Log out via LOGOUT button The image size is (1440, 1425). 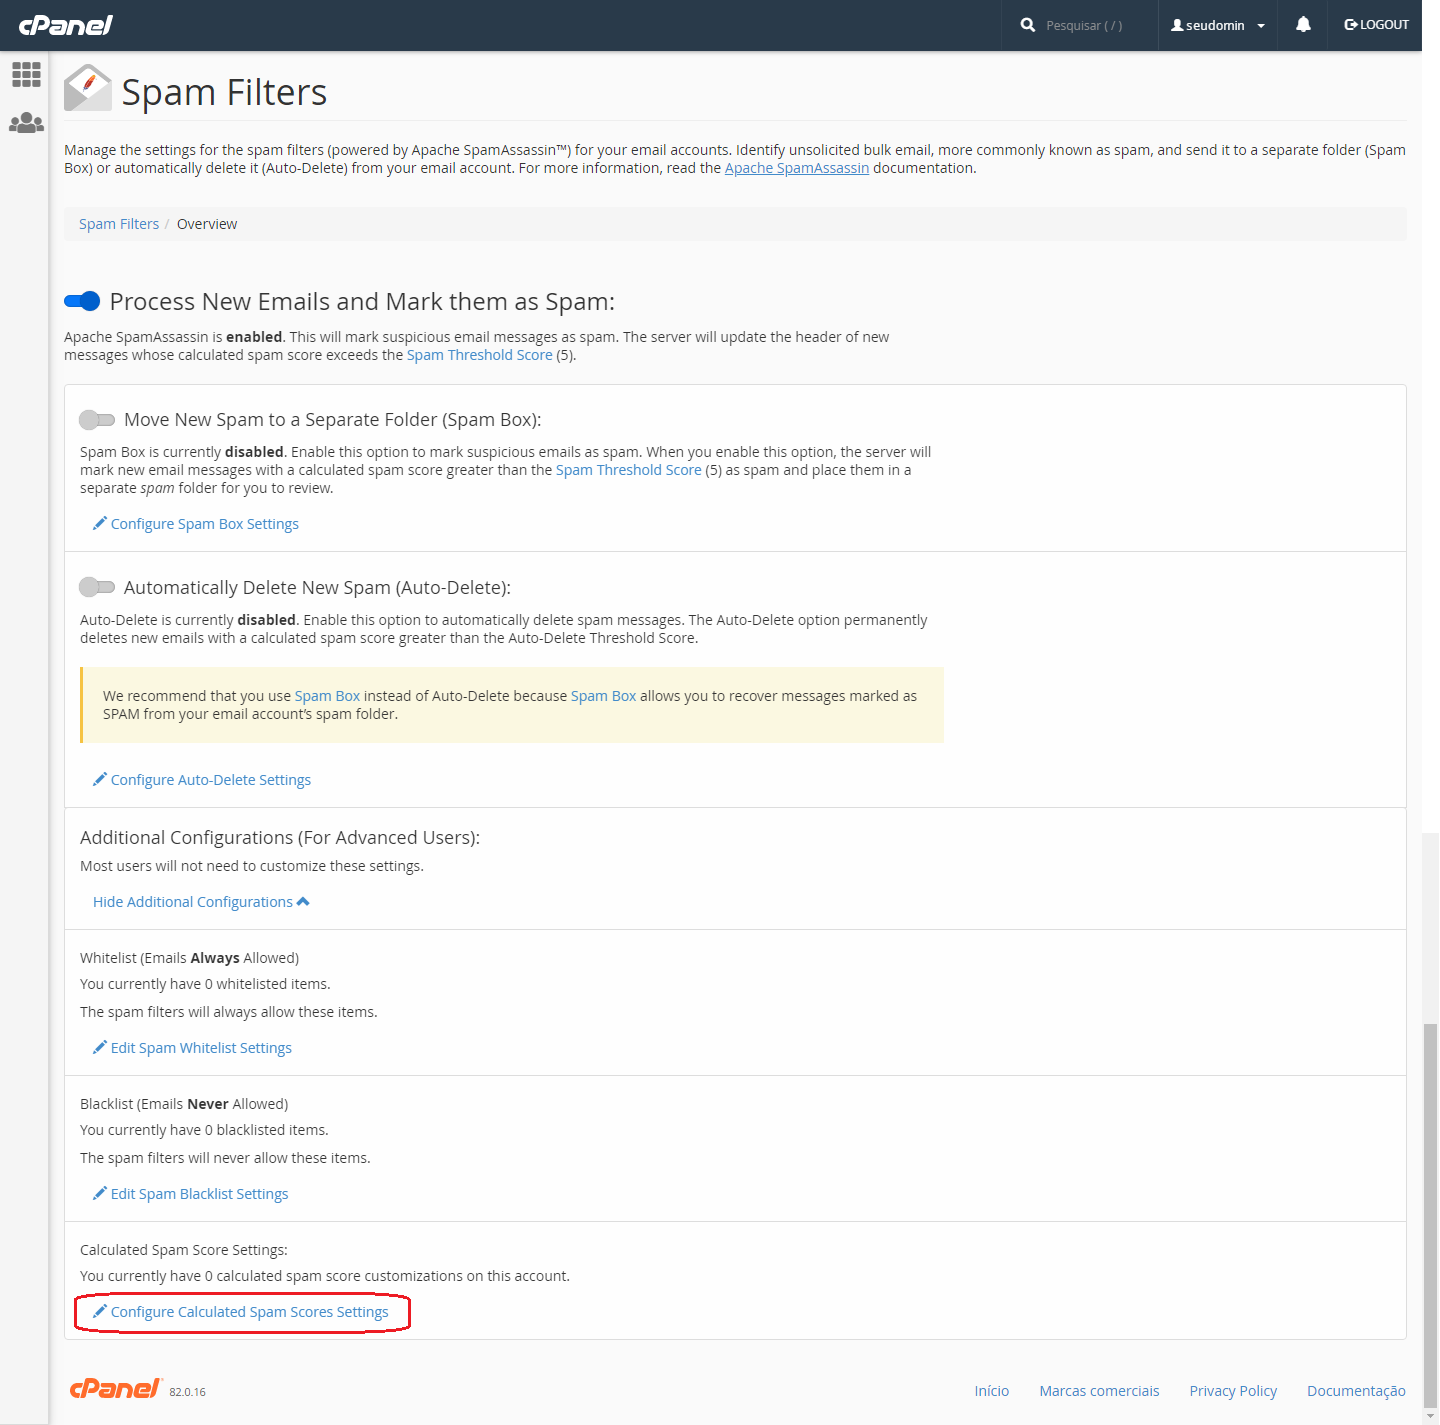[x=1376, y=25]
